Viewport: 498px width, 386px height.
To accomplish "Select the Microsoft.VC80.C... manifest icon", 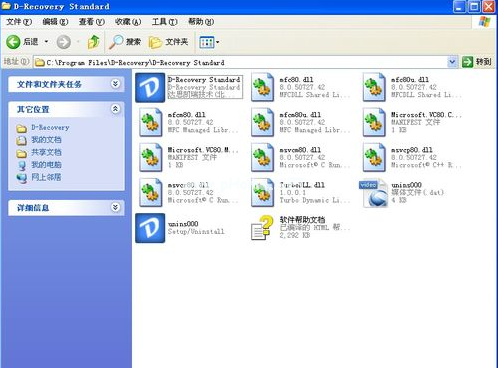I will tap(374, 122).
